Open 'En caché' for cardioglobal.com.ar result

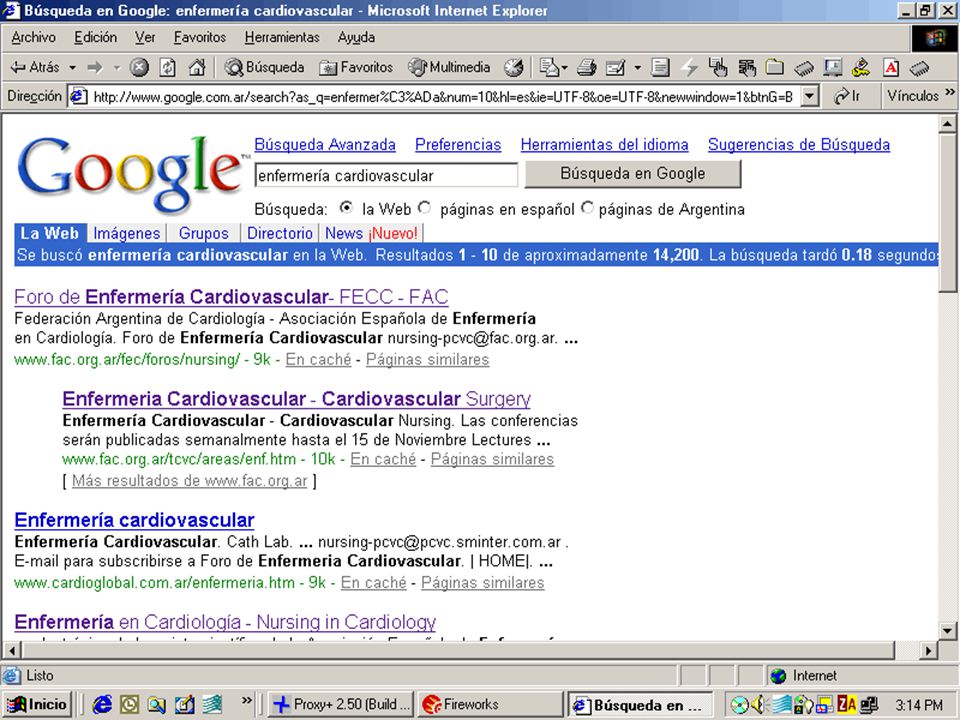(373, 583)
